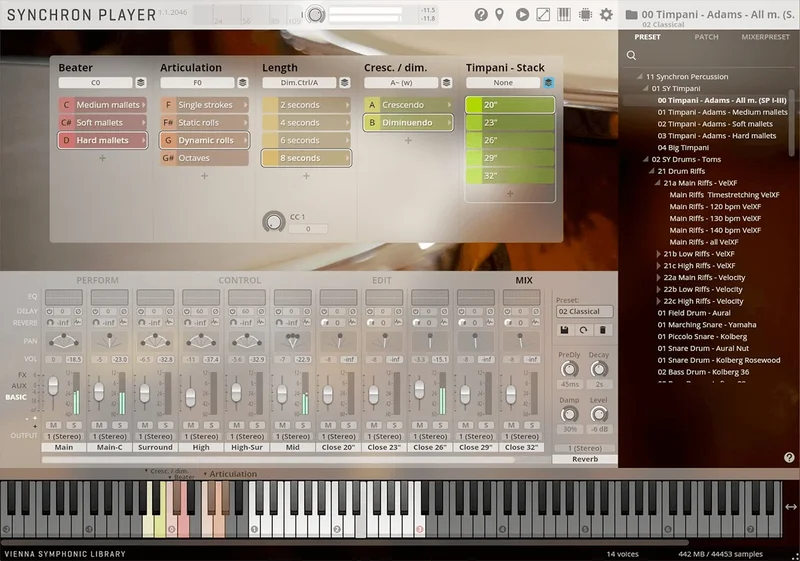Select the Octaves articulation slot

pos(205,158)
